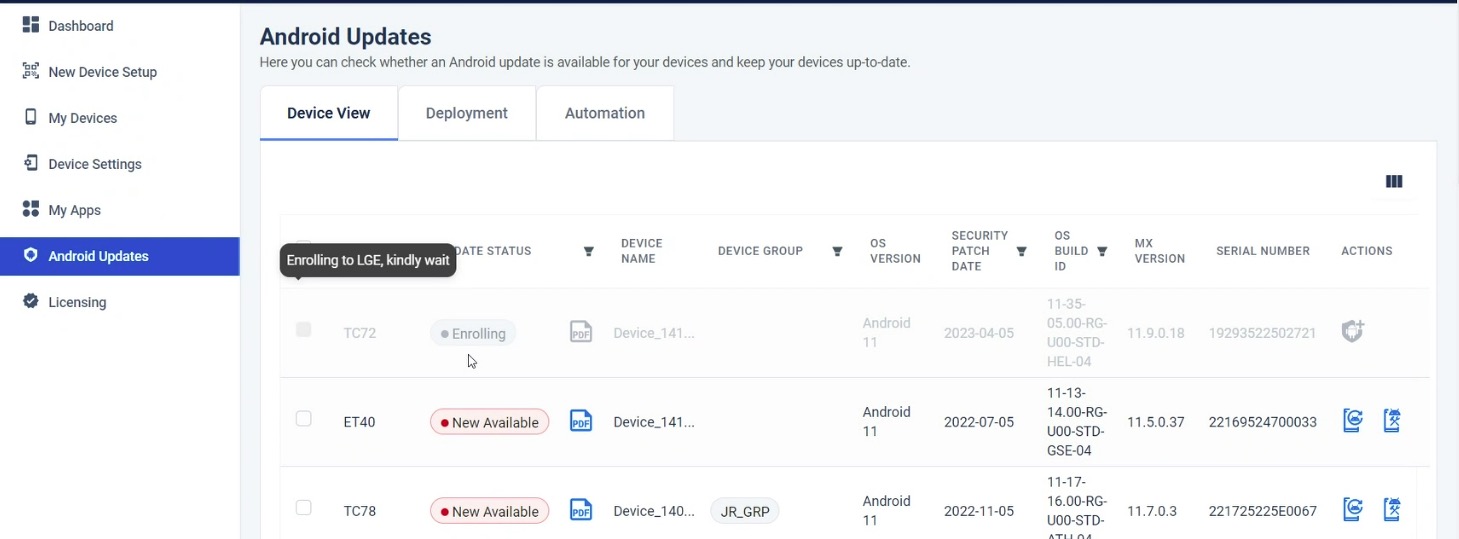Switch to the Deployment tab

pyautogui.click(x=467, y=113)
